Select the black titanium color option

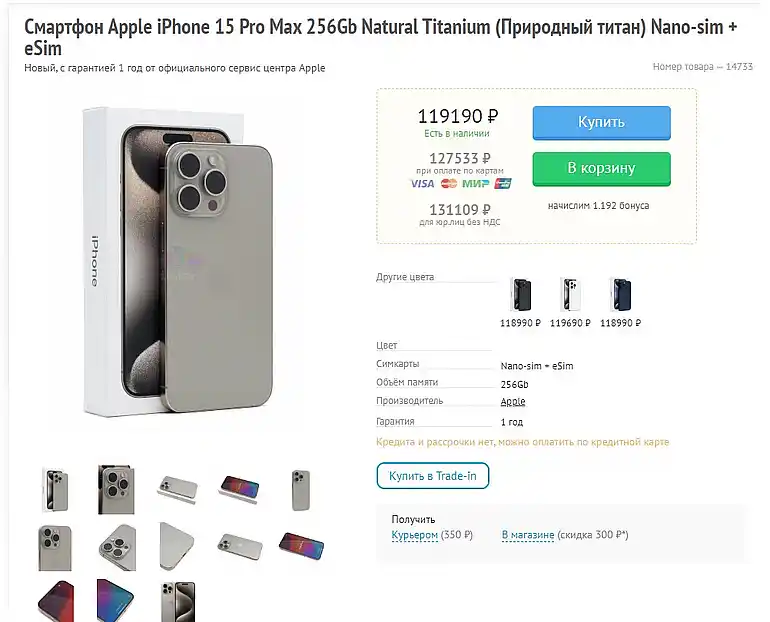[x=520, y=295]
